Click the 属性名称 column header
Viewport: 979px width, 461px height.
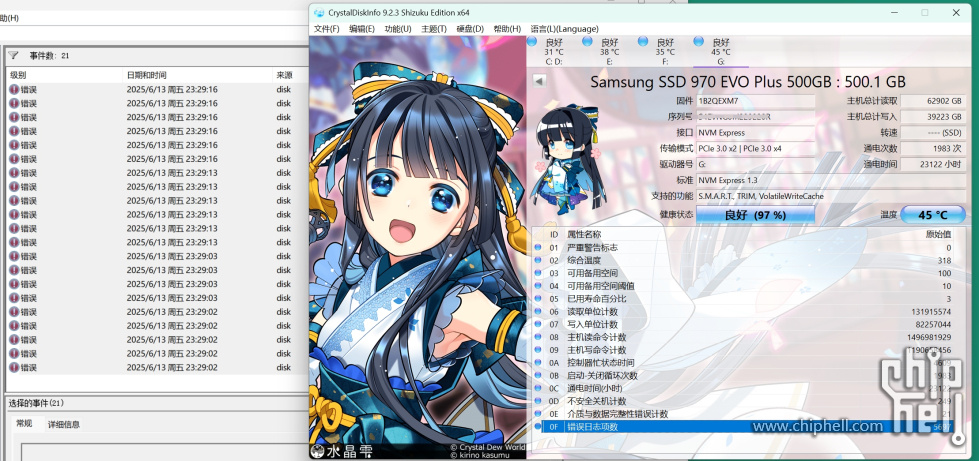(583, 234)
